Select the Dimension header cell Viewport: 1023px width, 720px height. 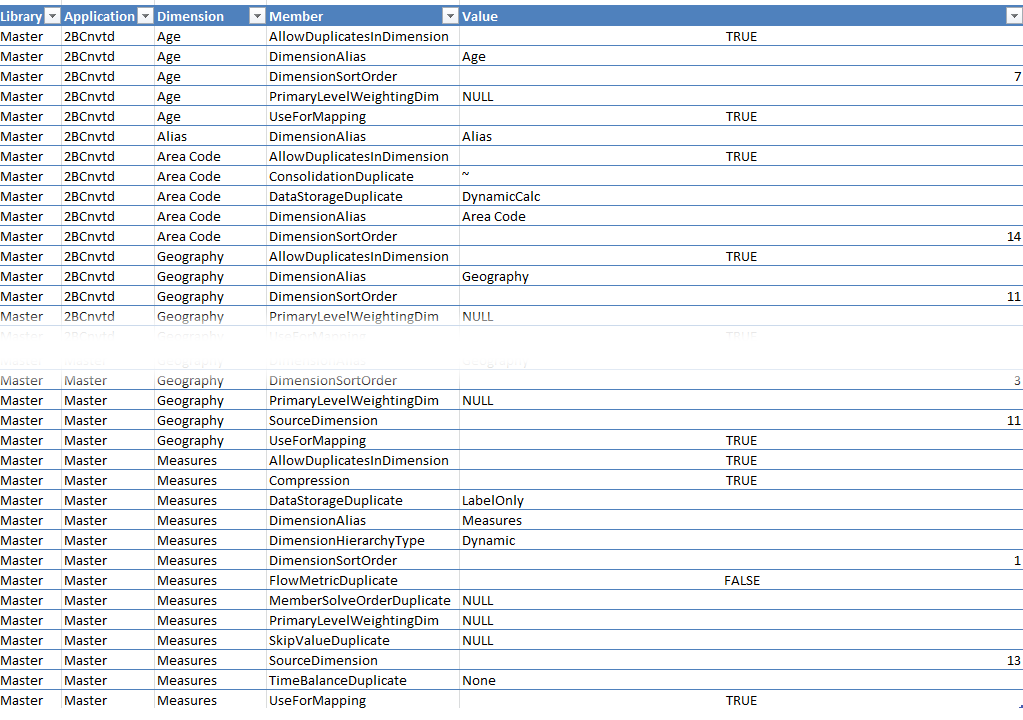pos(210,16)
